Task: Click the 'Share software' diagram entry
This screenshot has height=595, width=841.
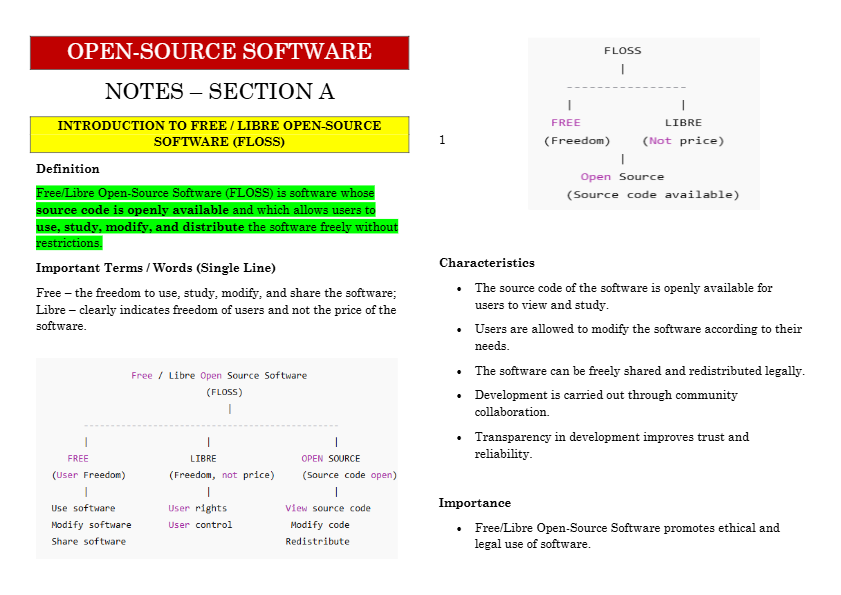Action: point(88,541)
